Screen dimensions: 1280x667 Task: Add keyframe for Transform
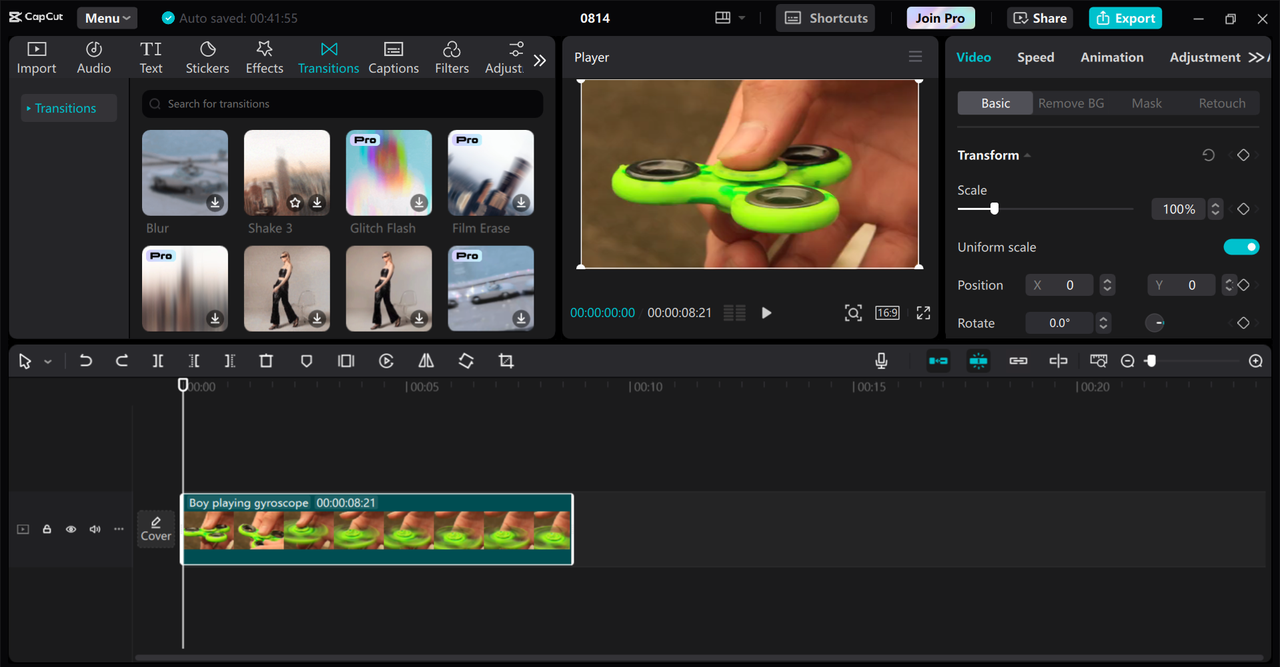[x=1243, y=155]
